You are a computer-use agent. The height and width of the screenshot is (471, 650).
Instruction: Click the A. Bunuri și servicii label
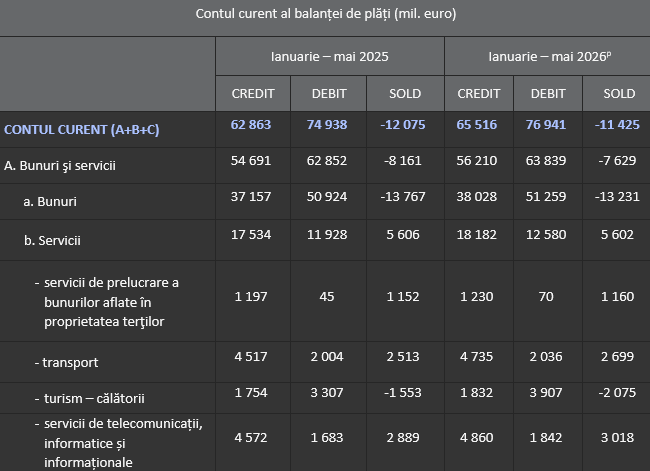60,166
